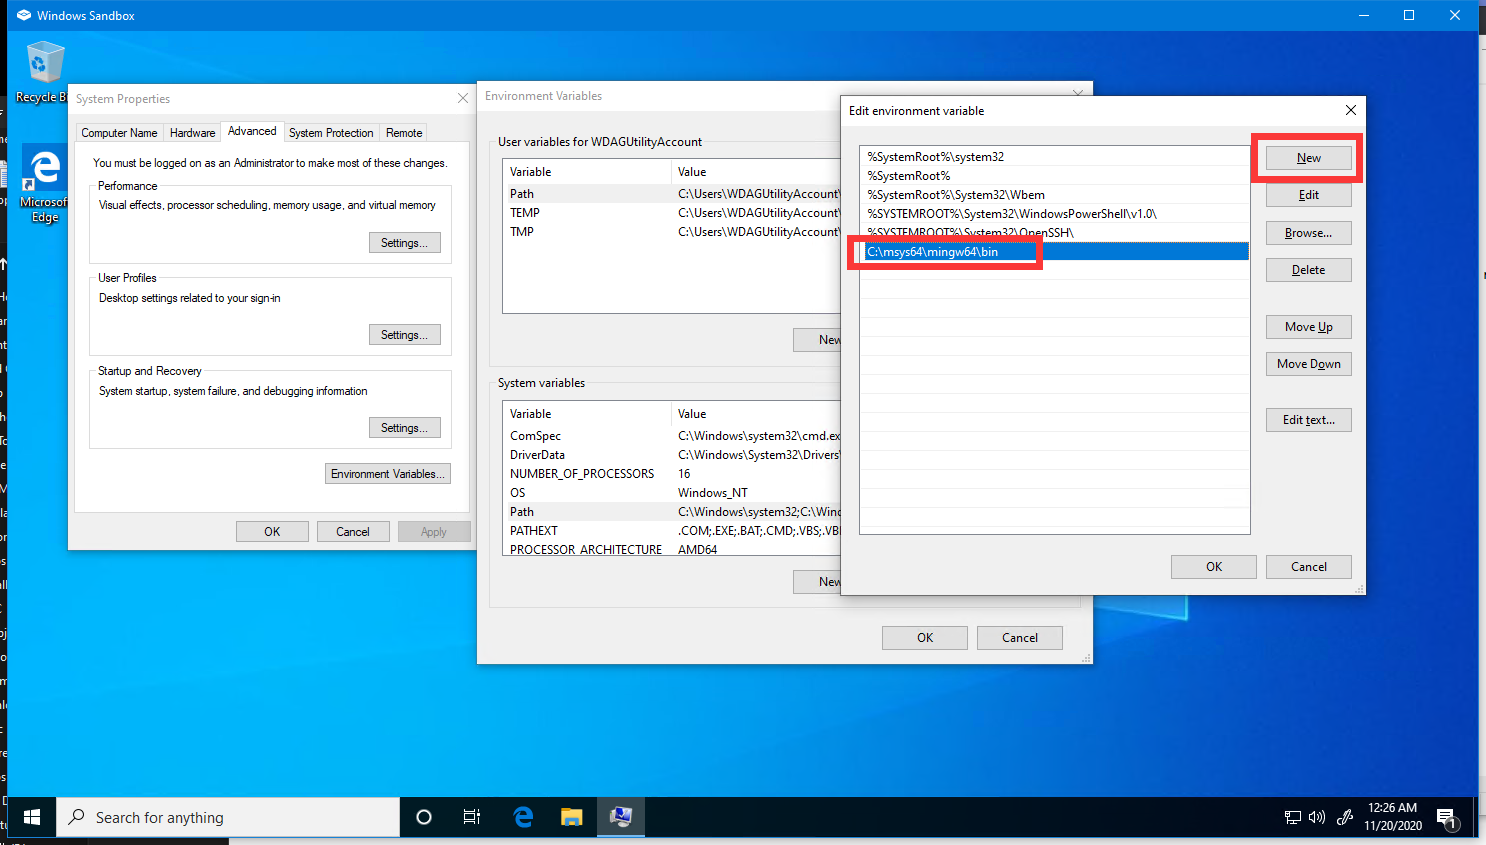The width and height of the screenshot is (1486, 845).
Task: Click OK in System Properties
Action: tap(272, 532)
